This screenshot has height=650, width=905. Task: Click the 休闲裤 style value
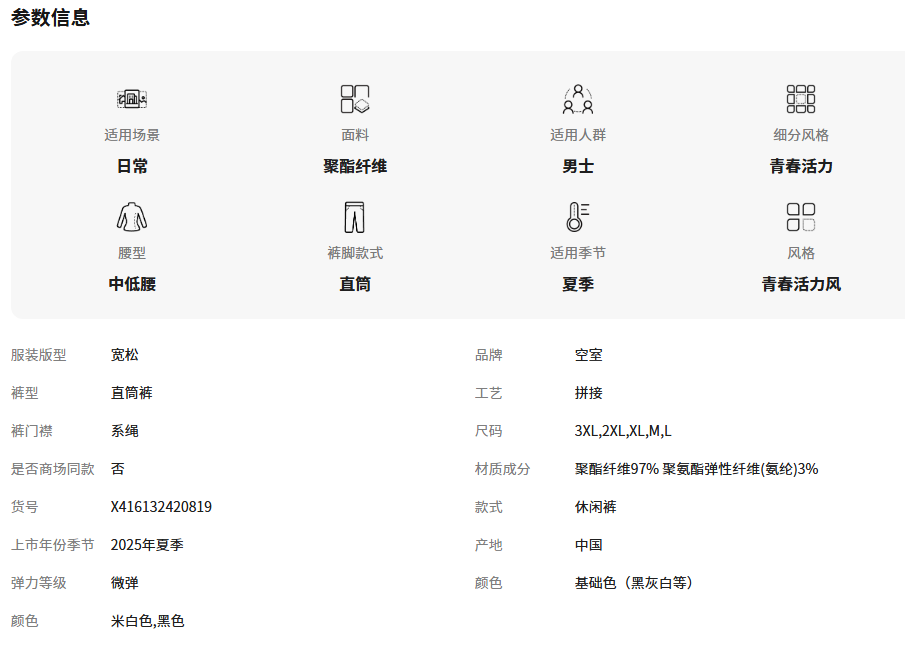point(596,507)
